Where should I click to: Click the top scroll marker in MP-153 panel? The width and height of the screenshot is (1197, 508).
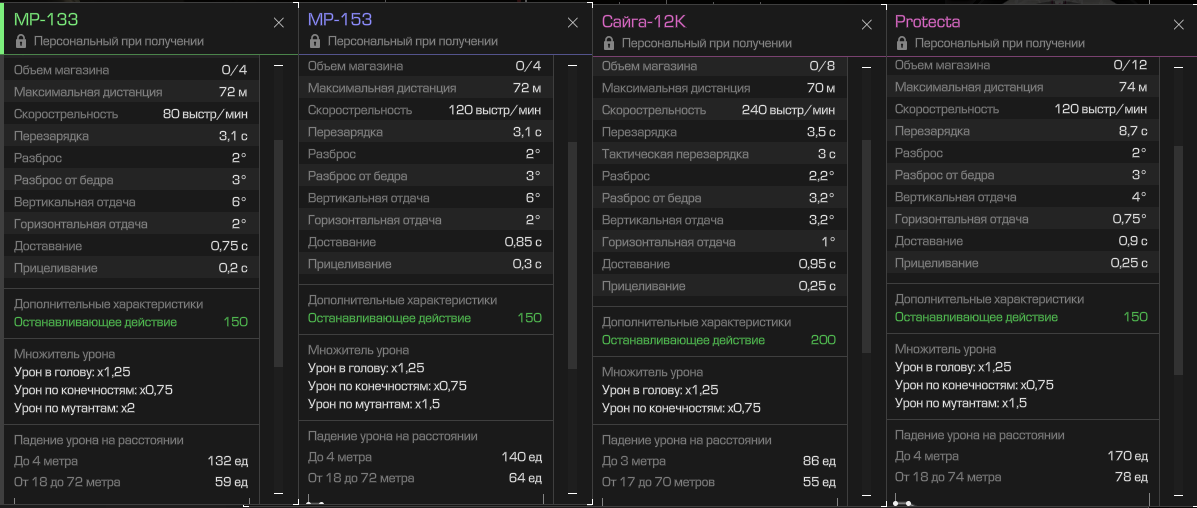click(x=572, y=66)
